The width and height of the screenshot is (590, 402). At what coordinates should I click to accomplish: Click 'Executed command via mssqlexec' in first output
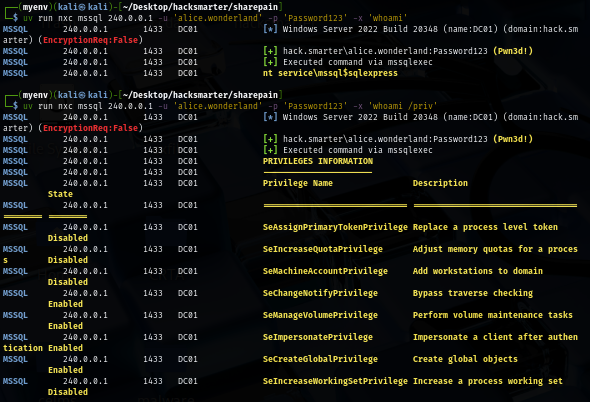(x=358, y=62)
